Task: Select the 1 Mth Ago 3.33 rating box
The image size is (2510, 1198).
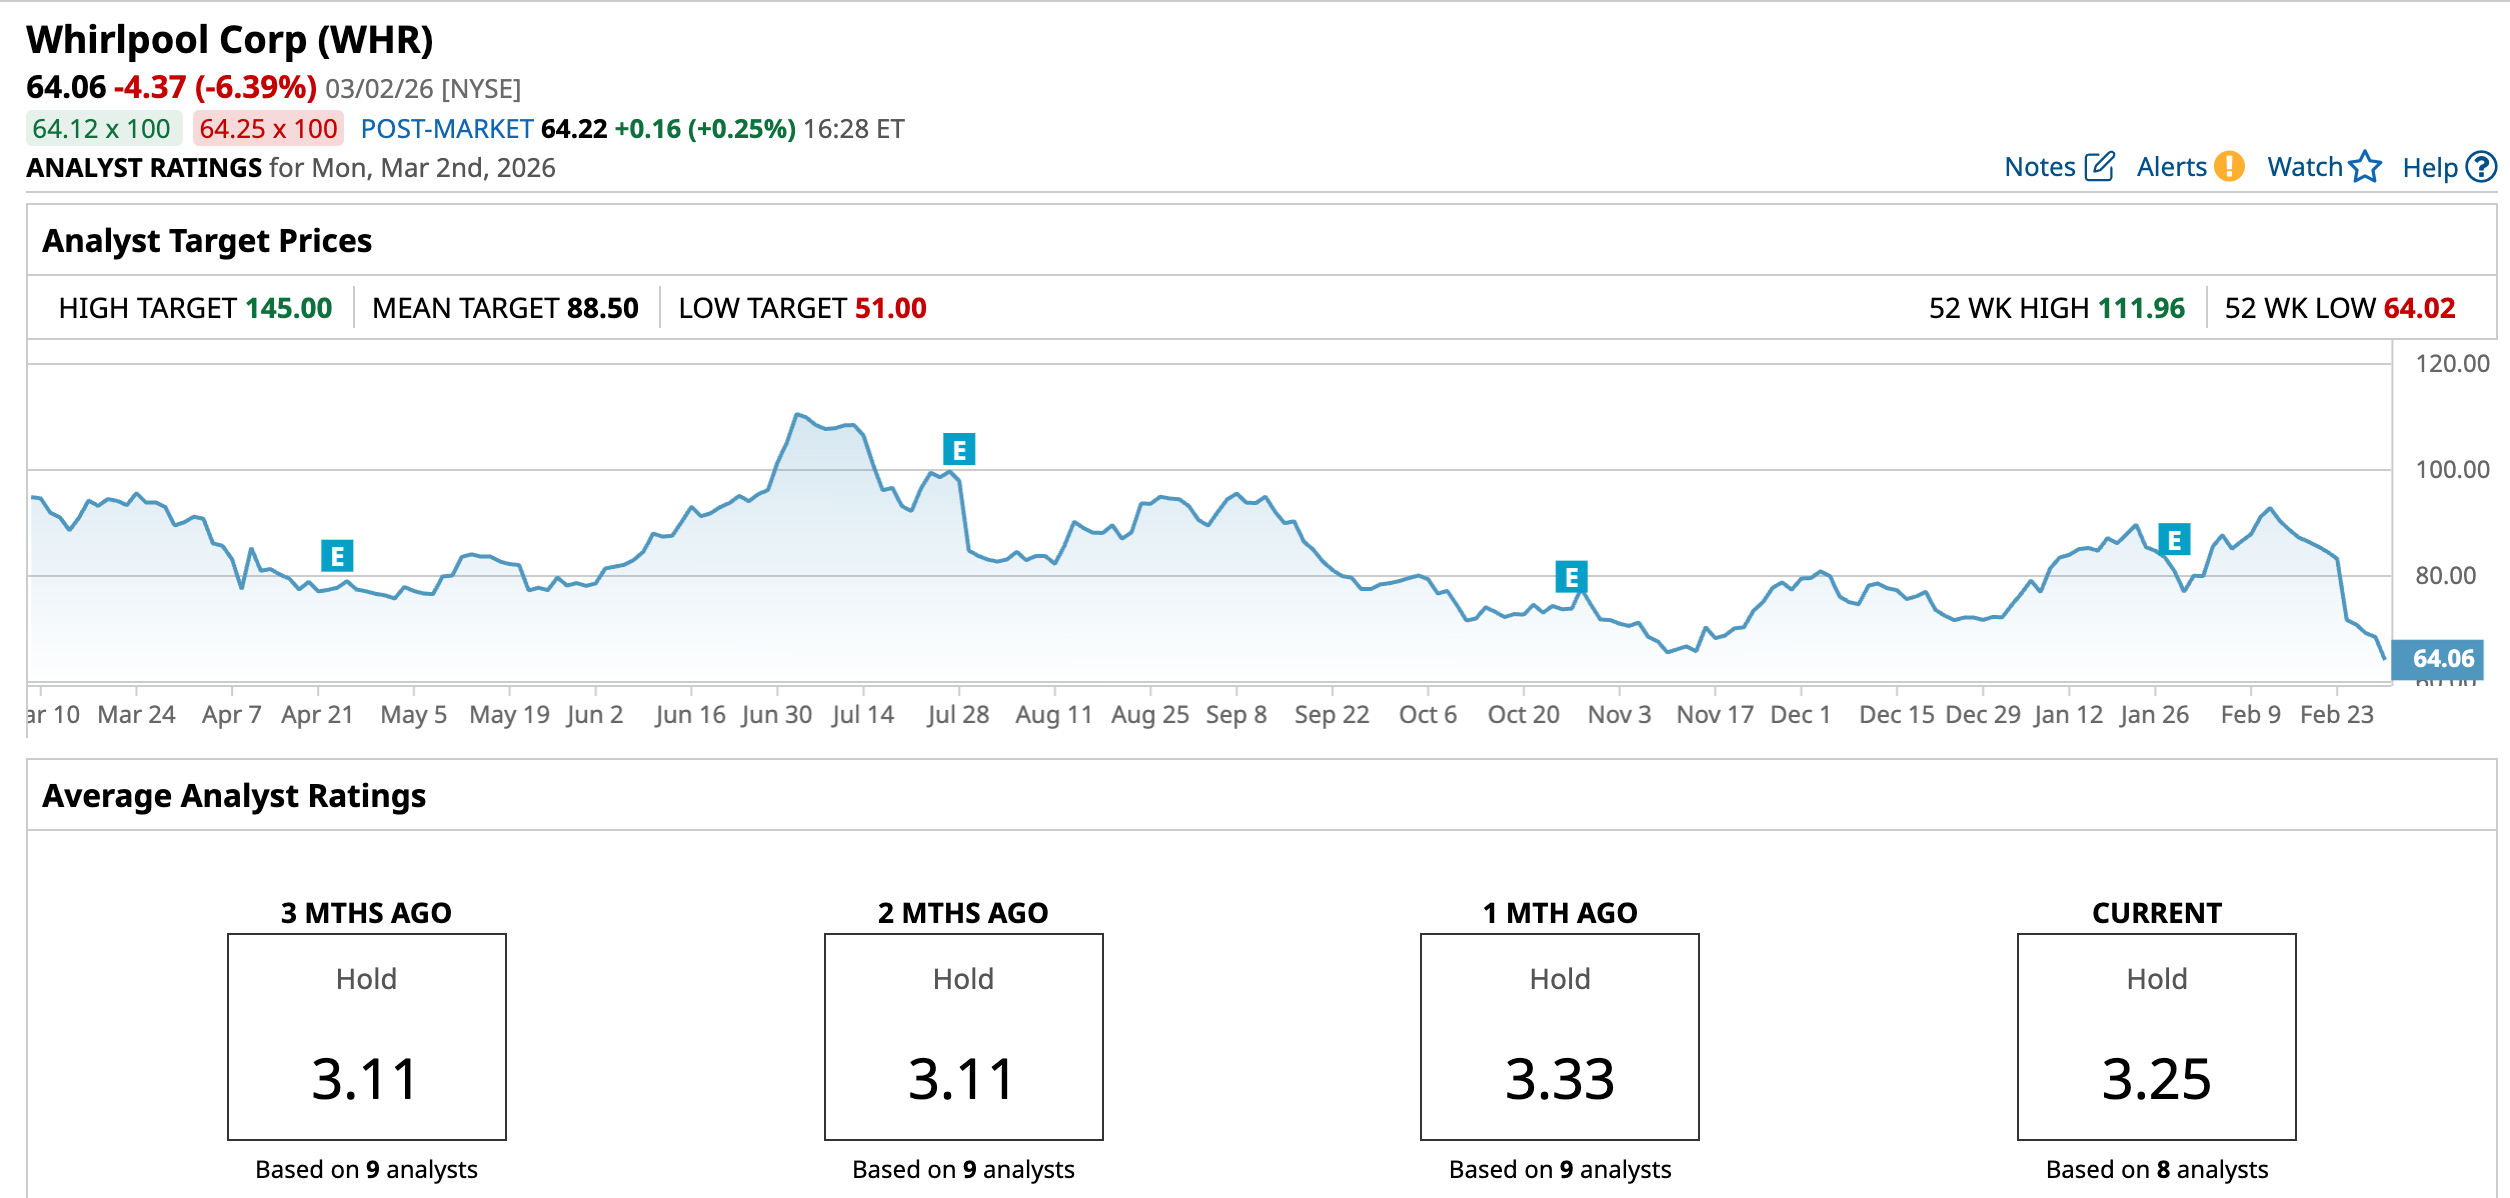Action: 1559,1036
